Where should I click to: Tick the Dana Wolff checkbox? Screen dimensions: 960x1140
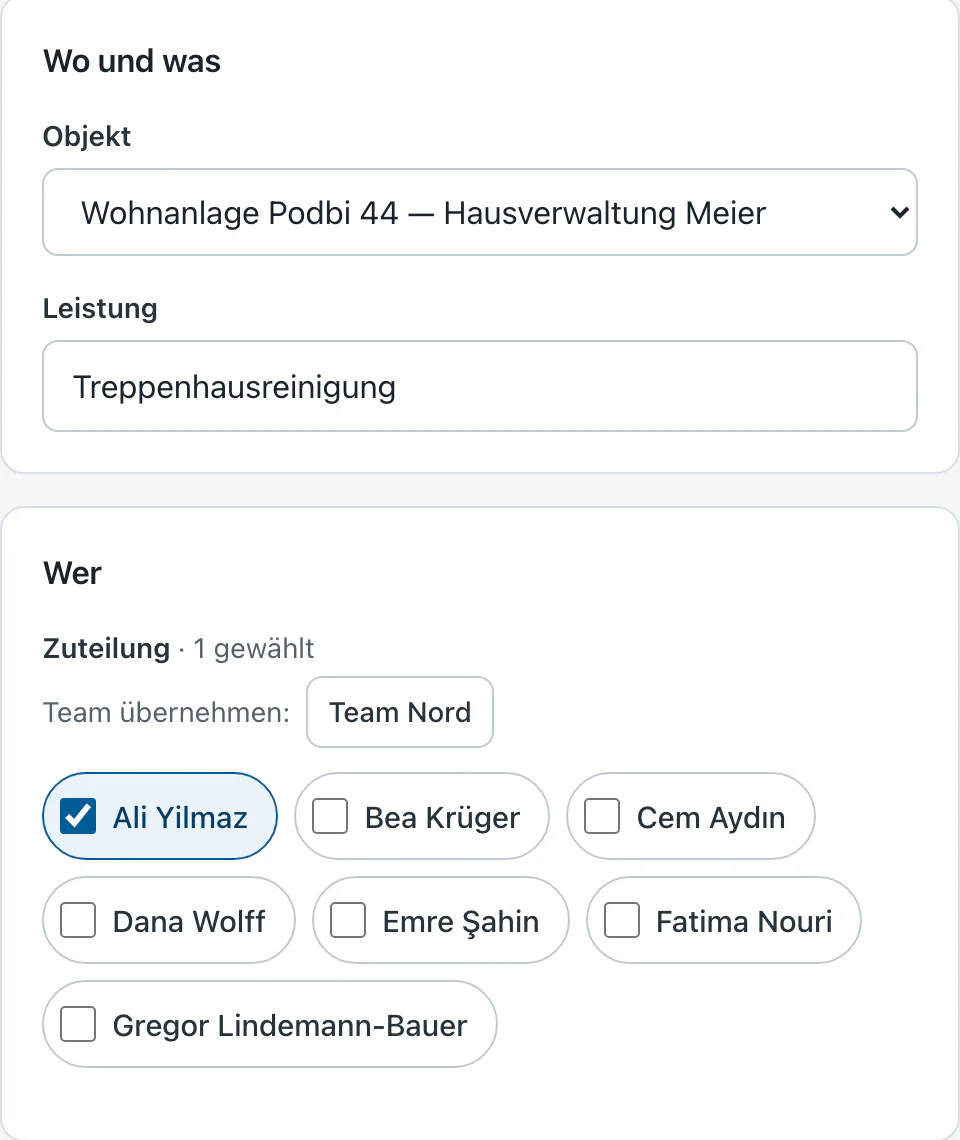tap(78, 920)
